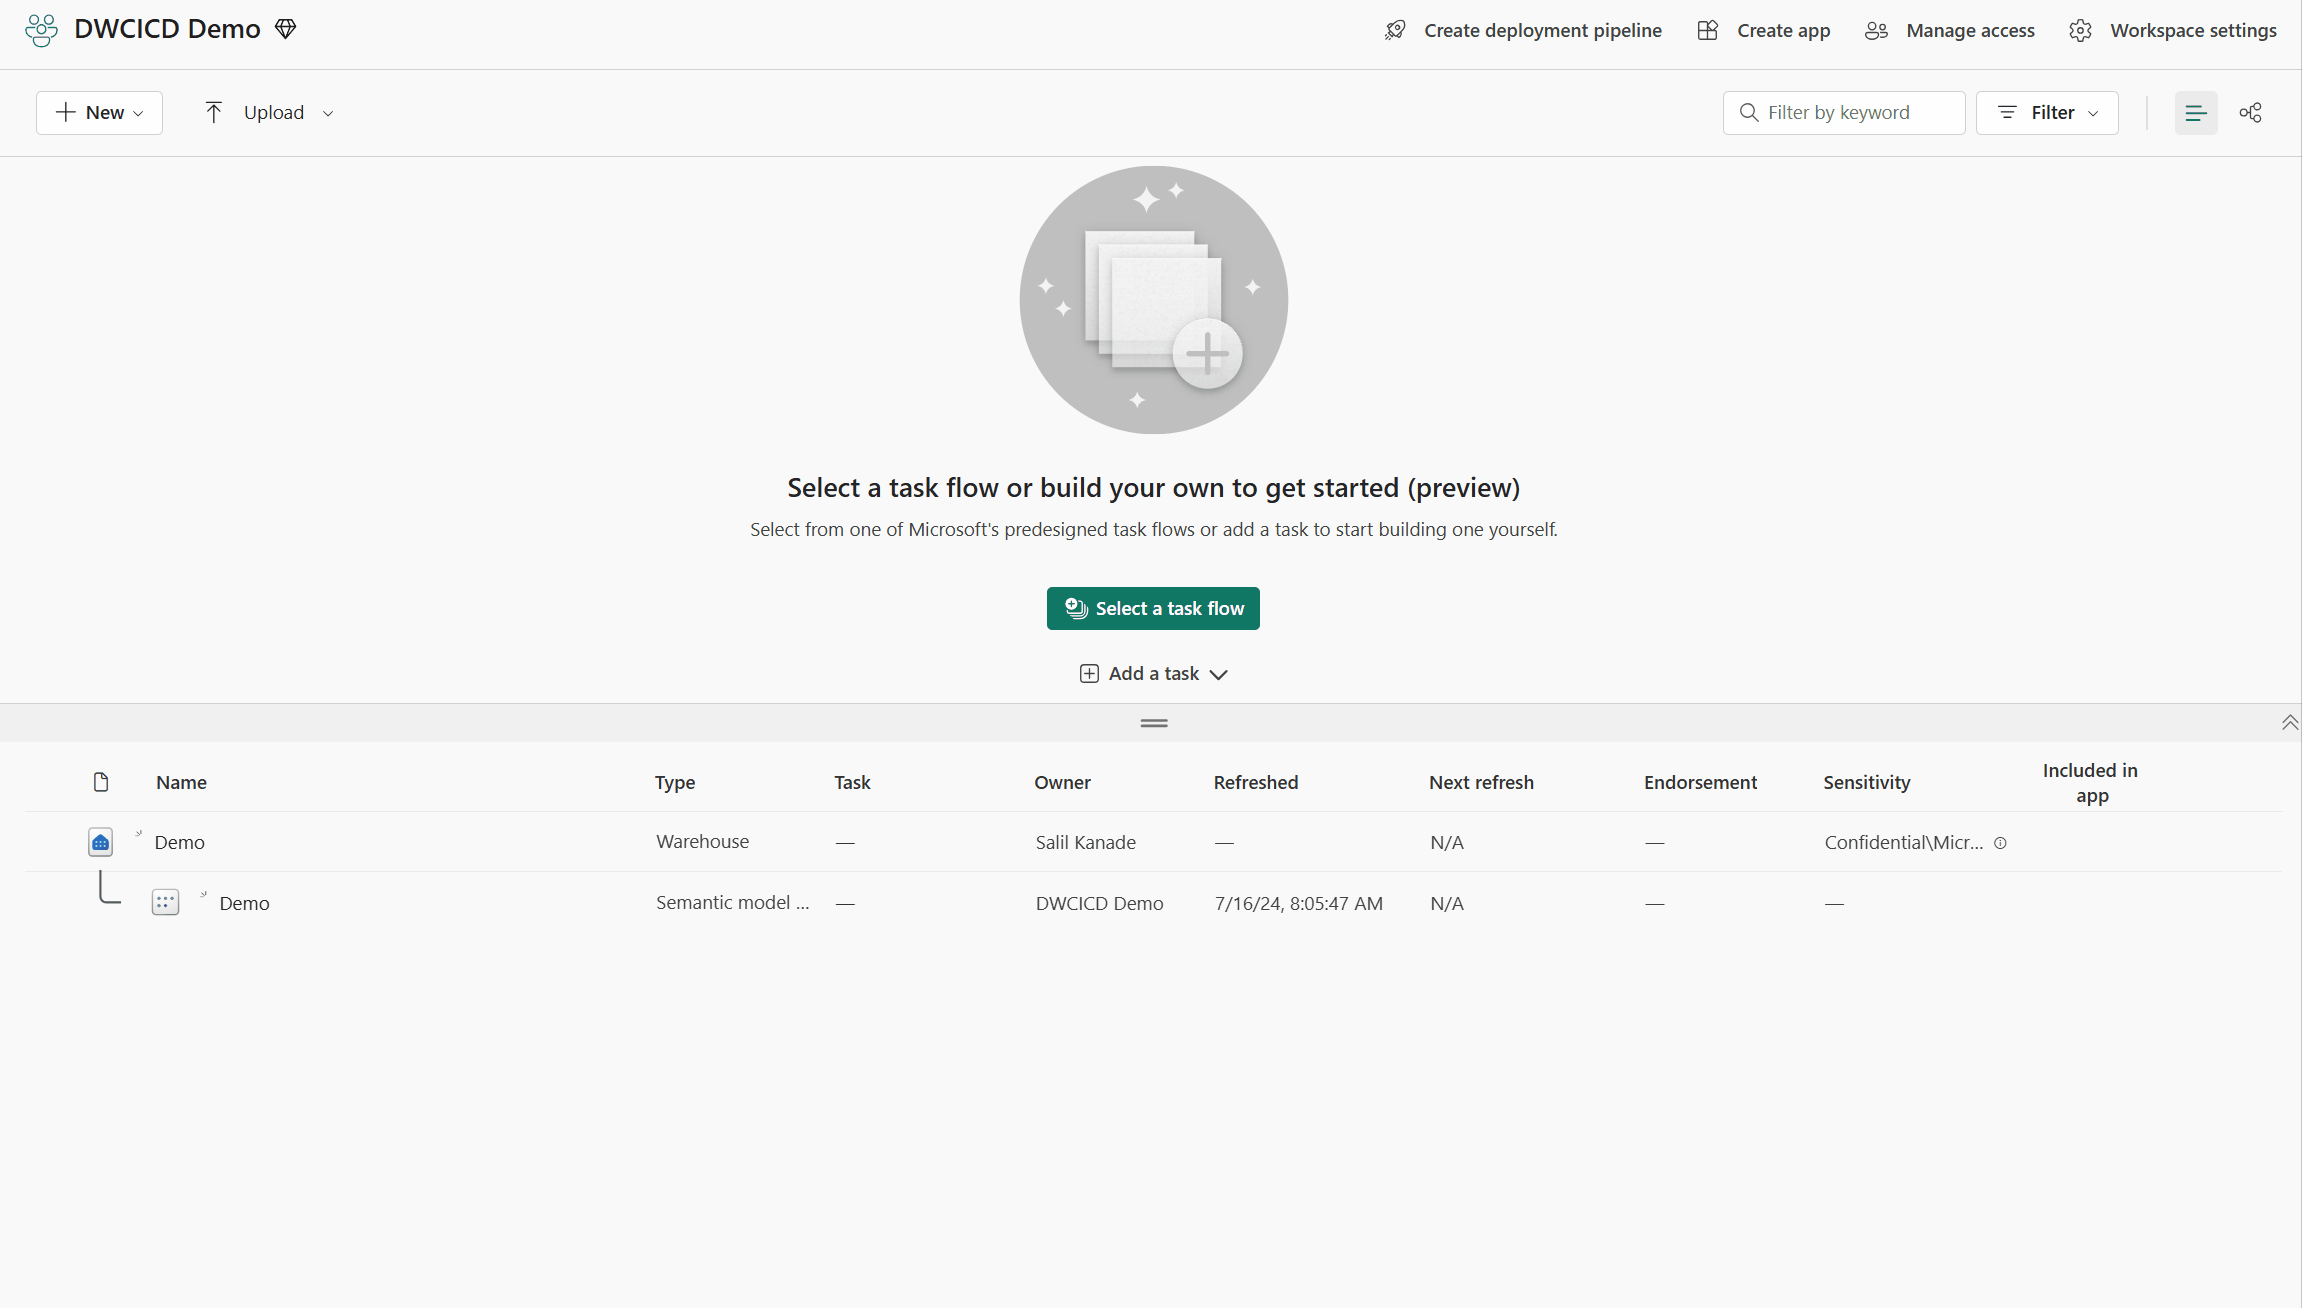Open the Demo semantic model item
This screenshot has width=2302, height=1308.
244,903
